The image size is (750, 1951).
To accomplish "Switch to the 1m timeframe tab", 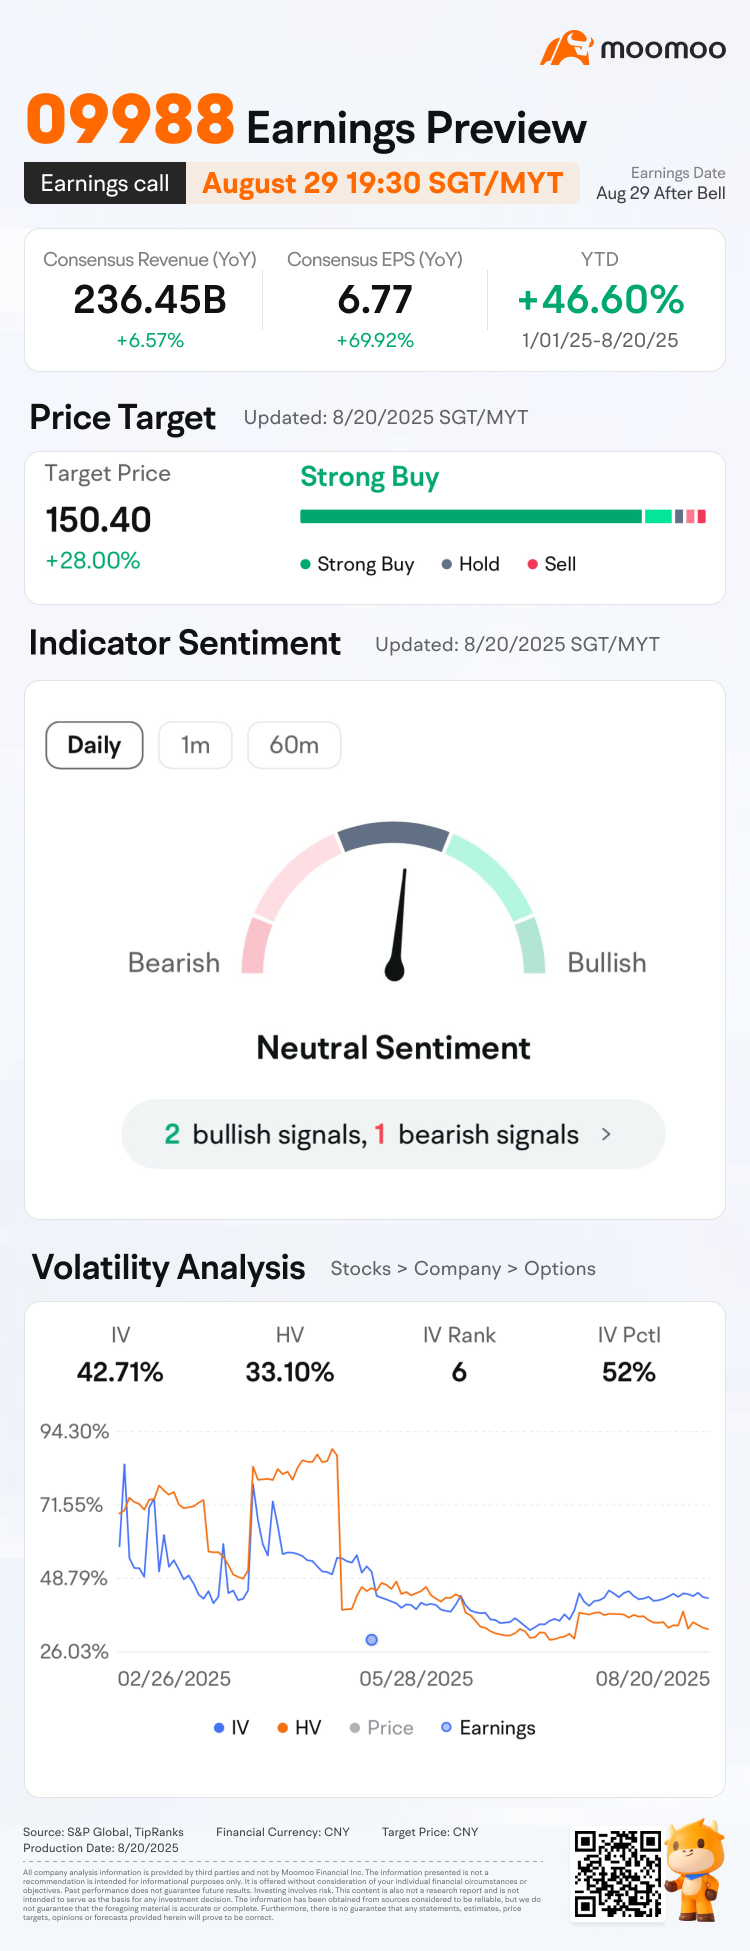I will tap(195, 745).
